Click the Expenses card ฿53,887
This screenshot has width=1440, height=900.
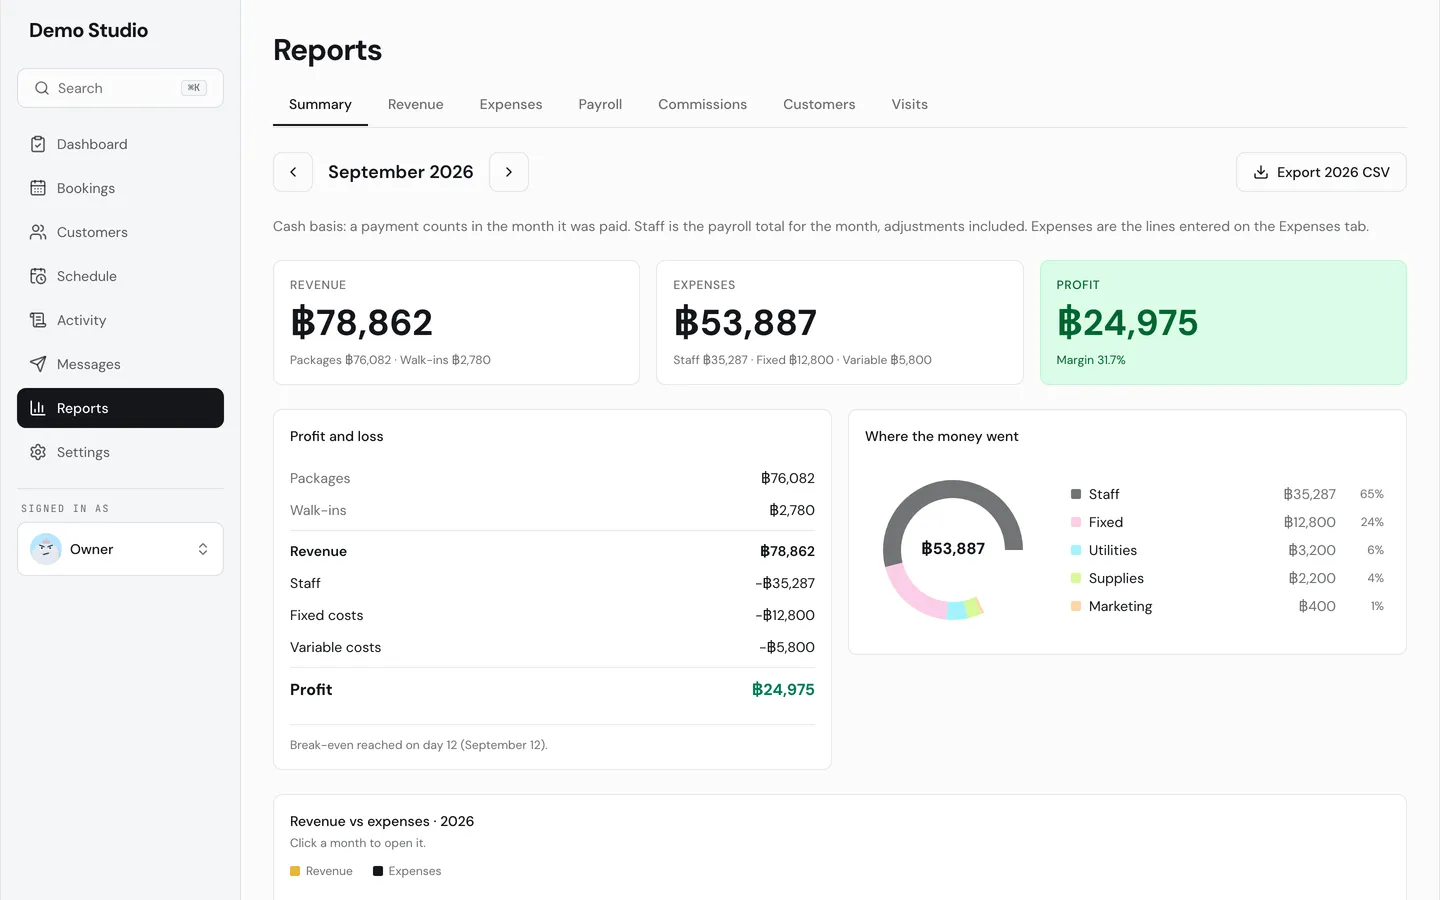click(x=840, y=322)
